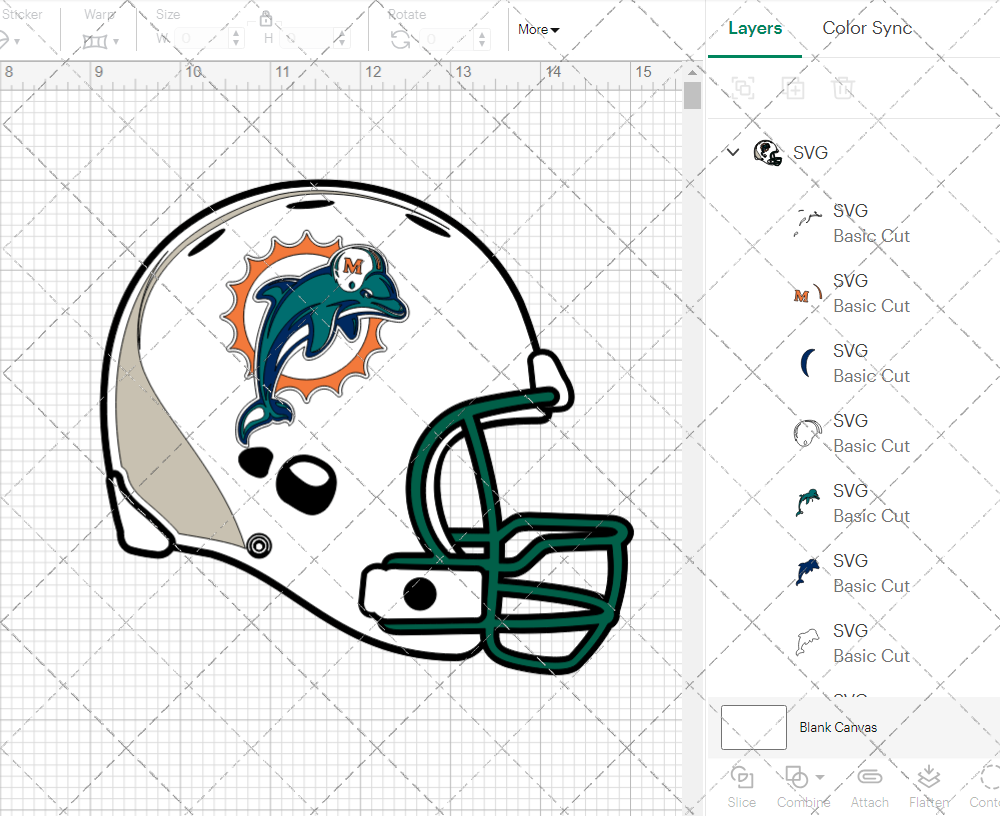1000x816 pixels.
Task: Click the Blank Canvas swatch
Action: (754, 727)
